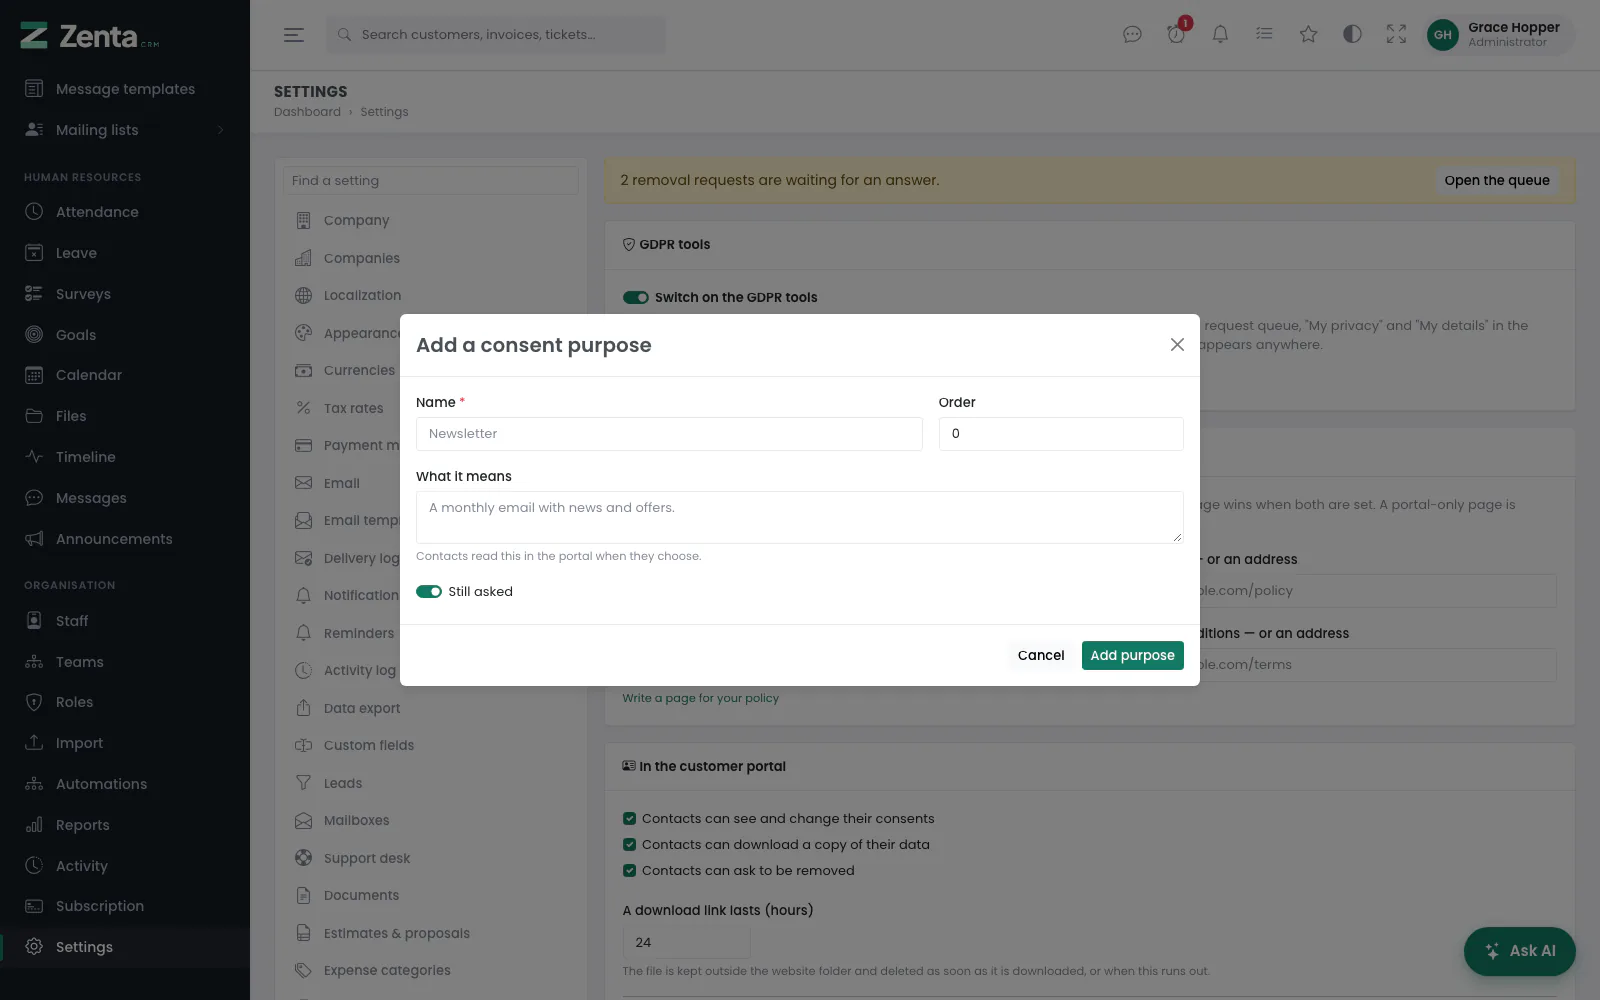The width and height of the screenshot is (1600, 1000).
Task: Click the global search field
Action: (x=496, y=35)
